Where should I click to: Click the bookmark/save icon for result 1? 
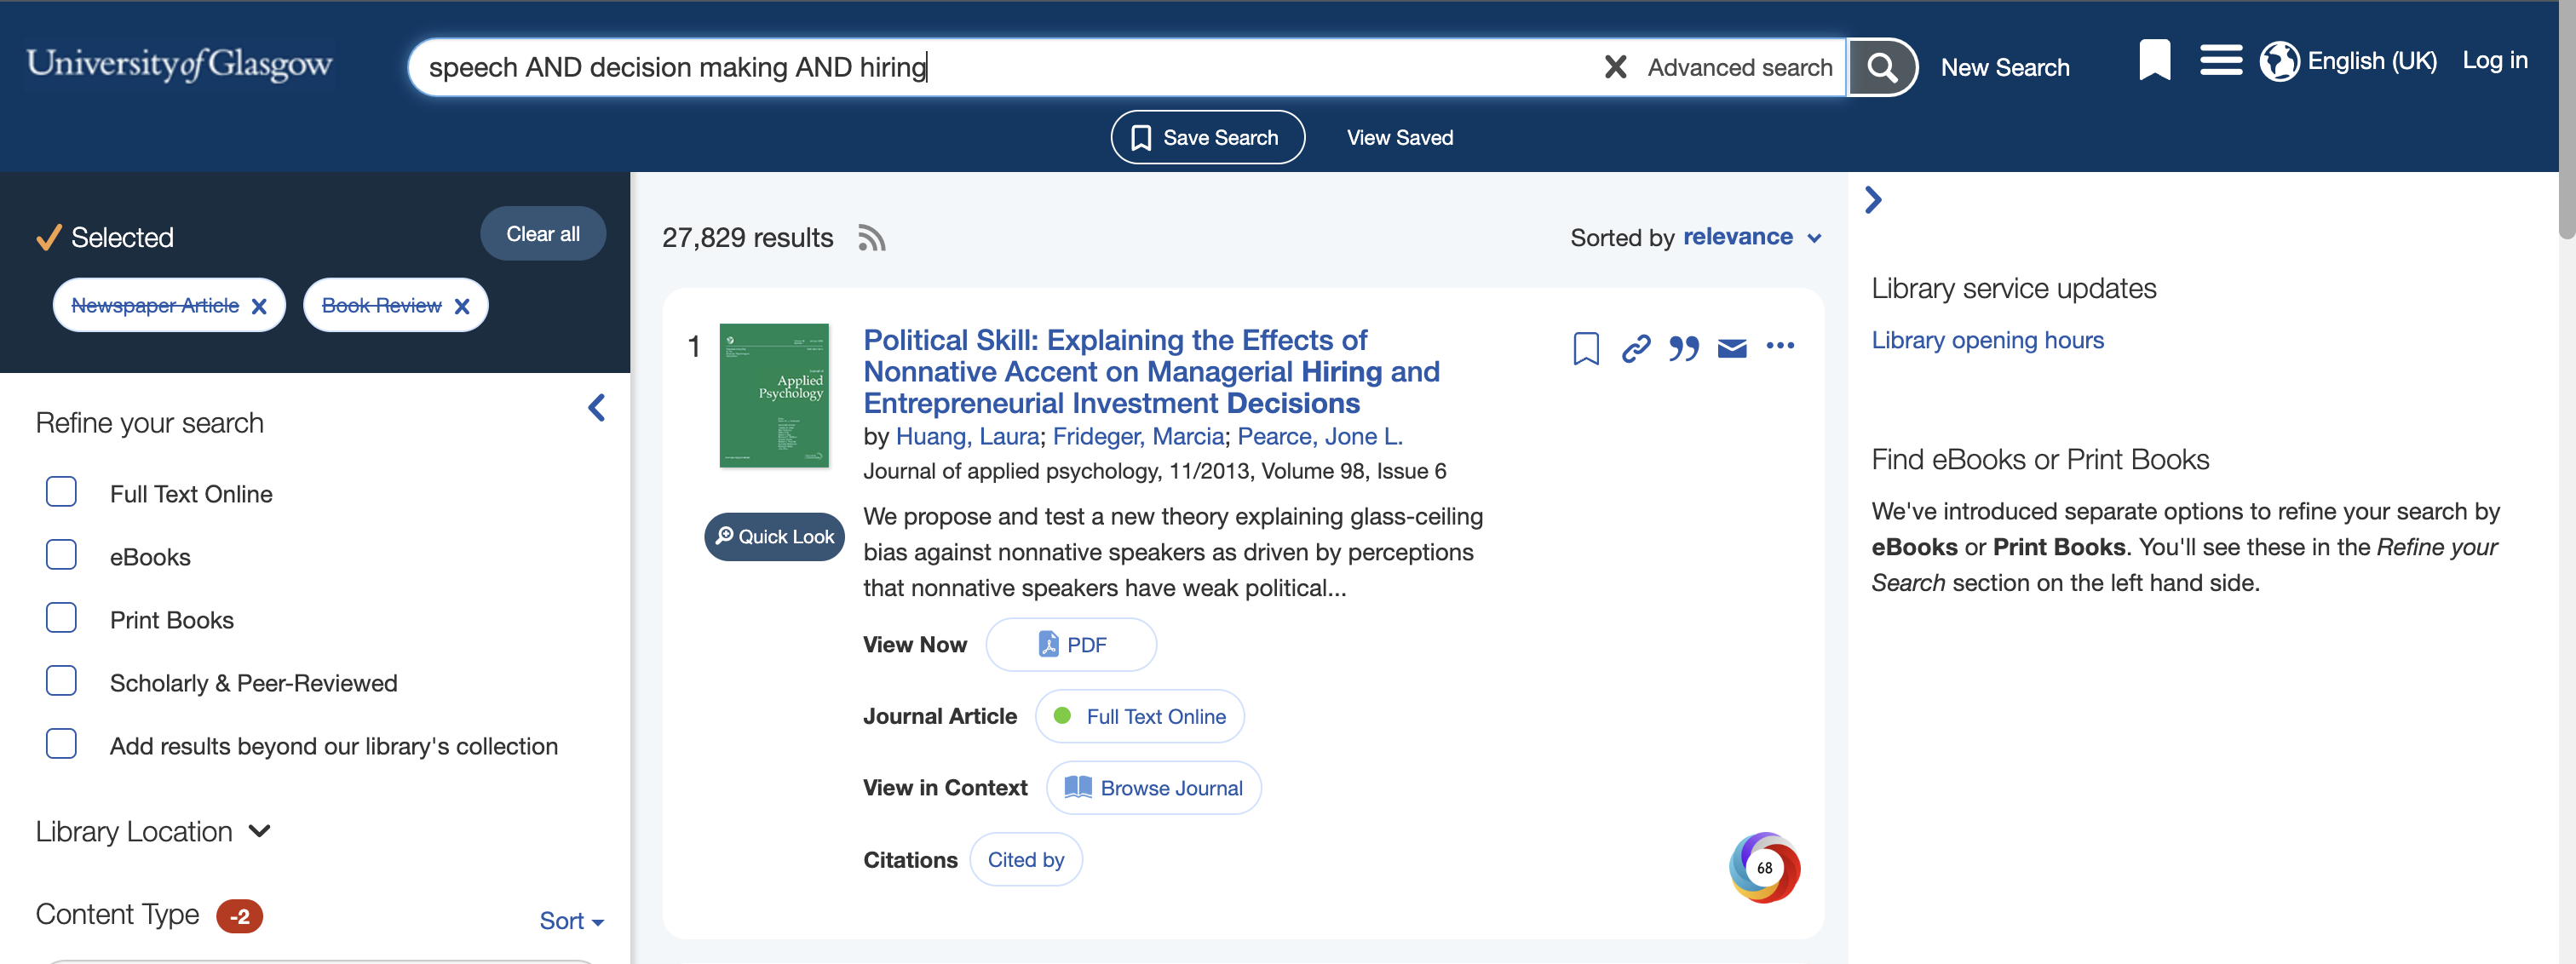pyautogui.click(x=1585, y=347)
